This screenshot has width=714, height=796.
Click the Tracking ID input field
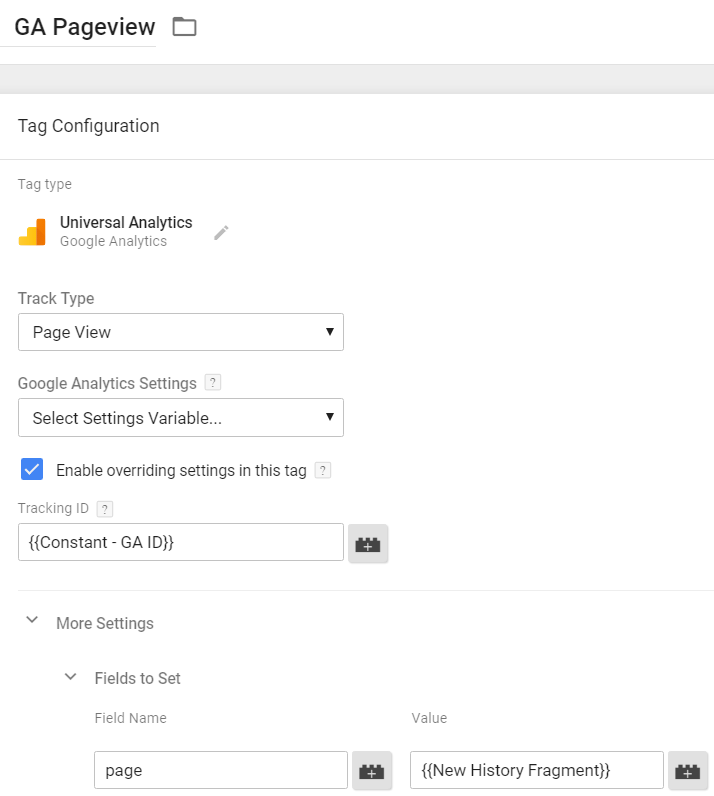[181, 542]
